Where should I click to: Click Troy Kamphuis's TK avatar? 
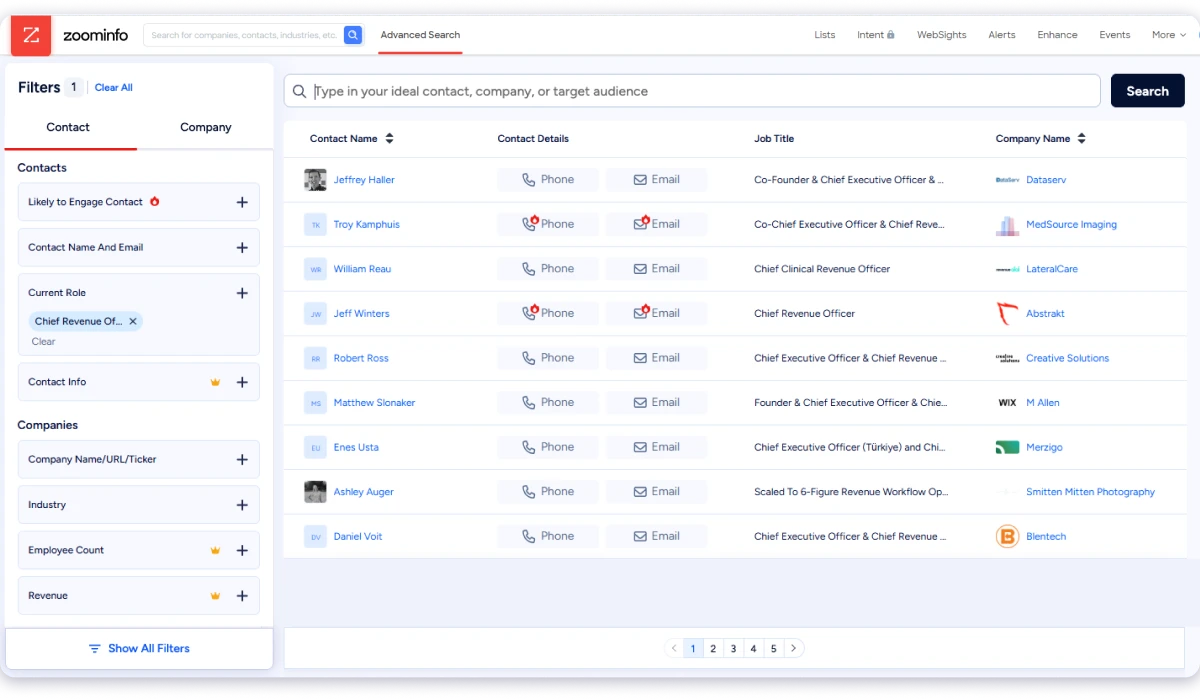[x=316, y=225]
